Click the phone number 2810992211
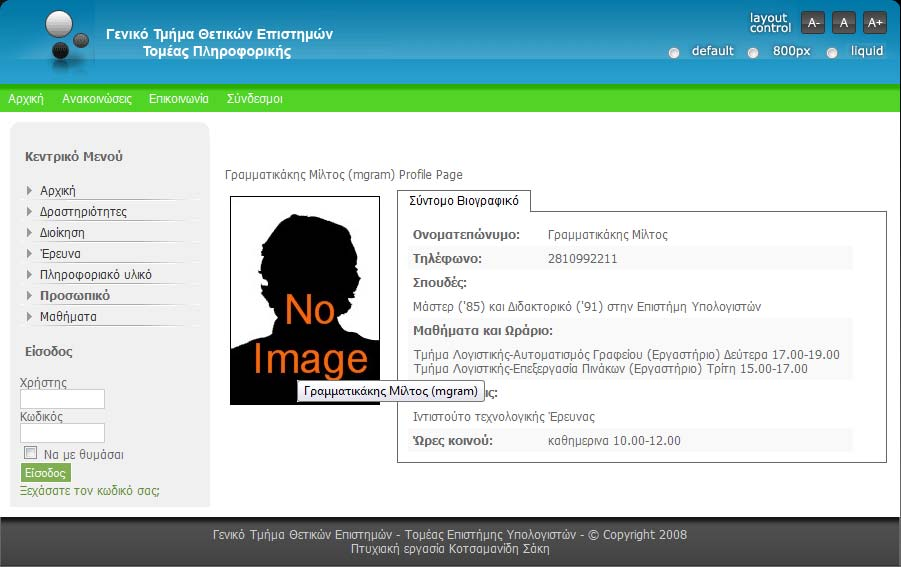This screenshot has height=567, width=901. (583, 259)
